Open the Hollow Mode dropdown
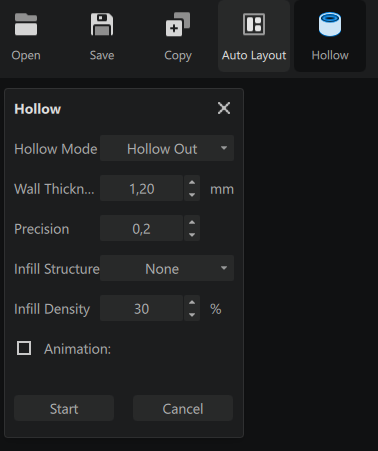The image size is (378, 451). (167, 148)
